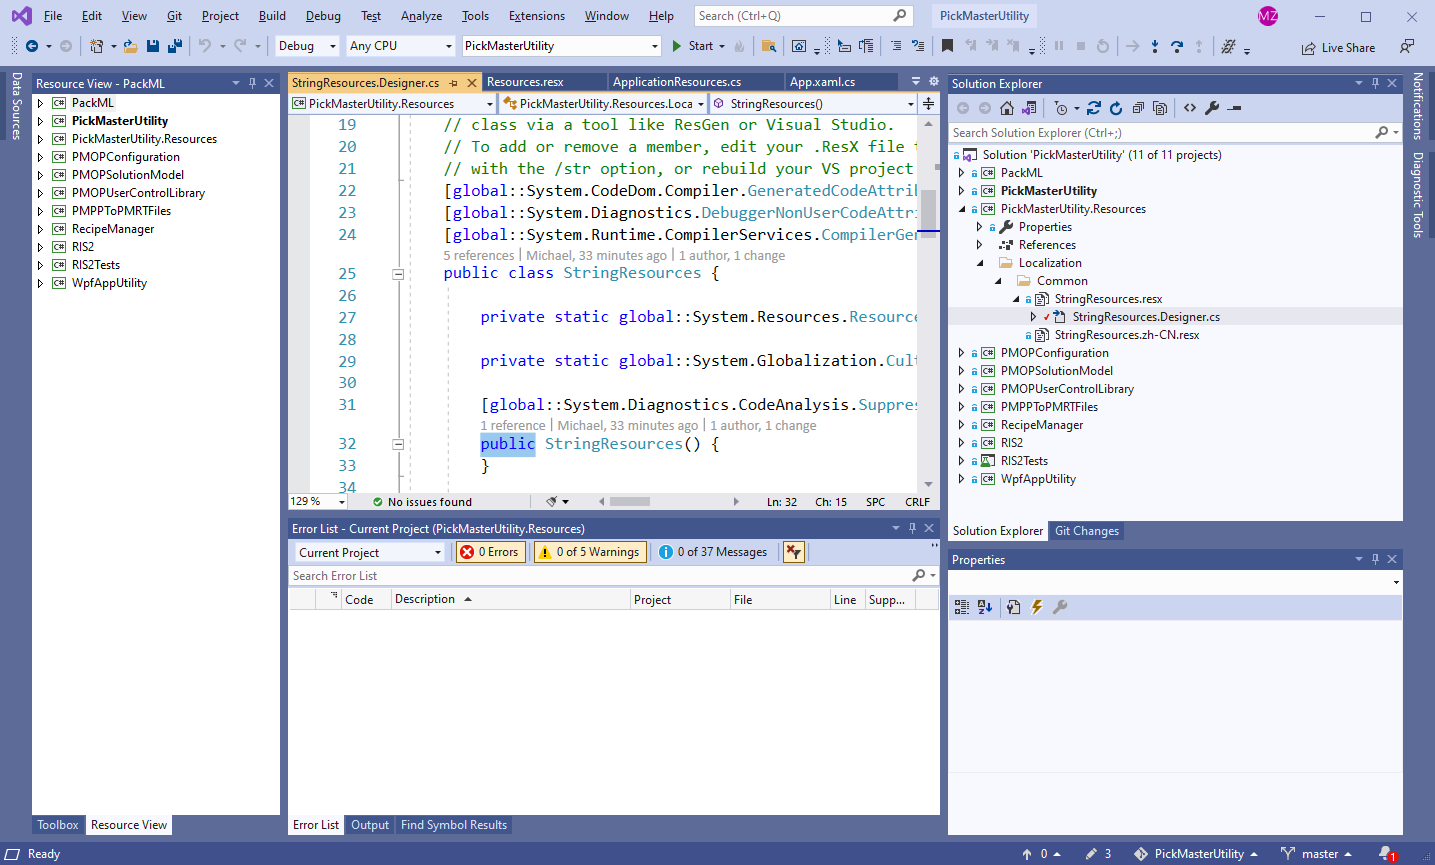Click the Show All Files icon
1435x865 pixels.
(x=1160, y=108)
